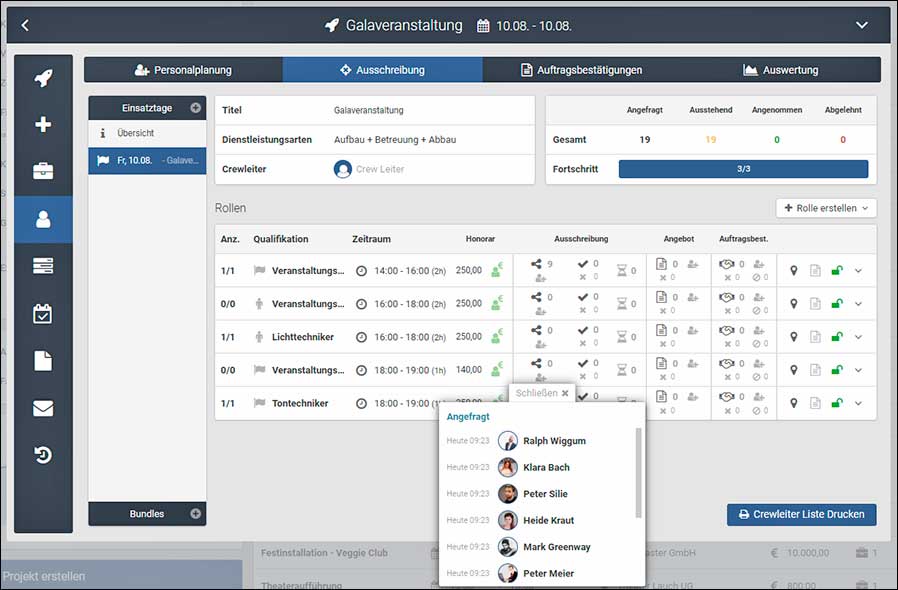
Task: Click the Crewleiter Liste Drucken button
Action: 801,514
